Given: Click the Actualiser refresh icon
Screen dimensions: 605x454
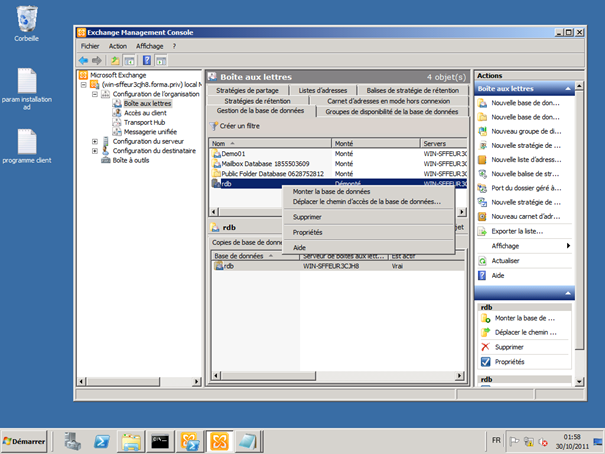Looking at the screenshot, I should pyautogui.click(x=482, y=261).
